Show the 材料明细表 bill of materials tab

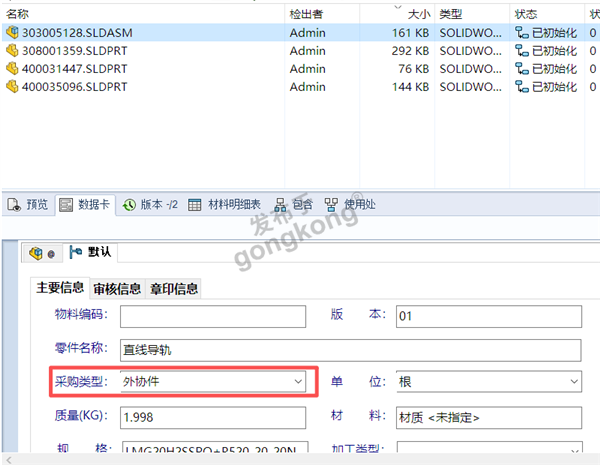click(225, 205)
